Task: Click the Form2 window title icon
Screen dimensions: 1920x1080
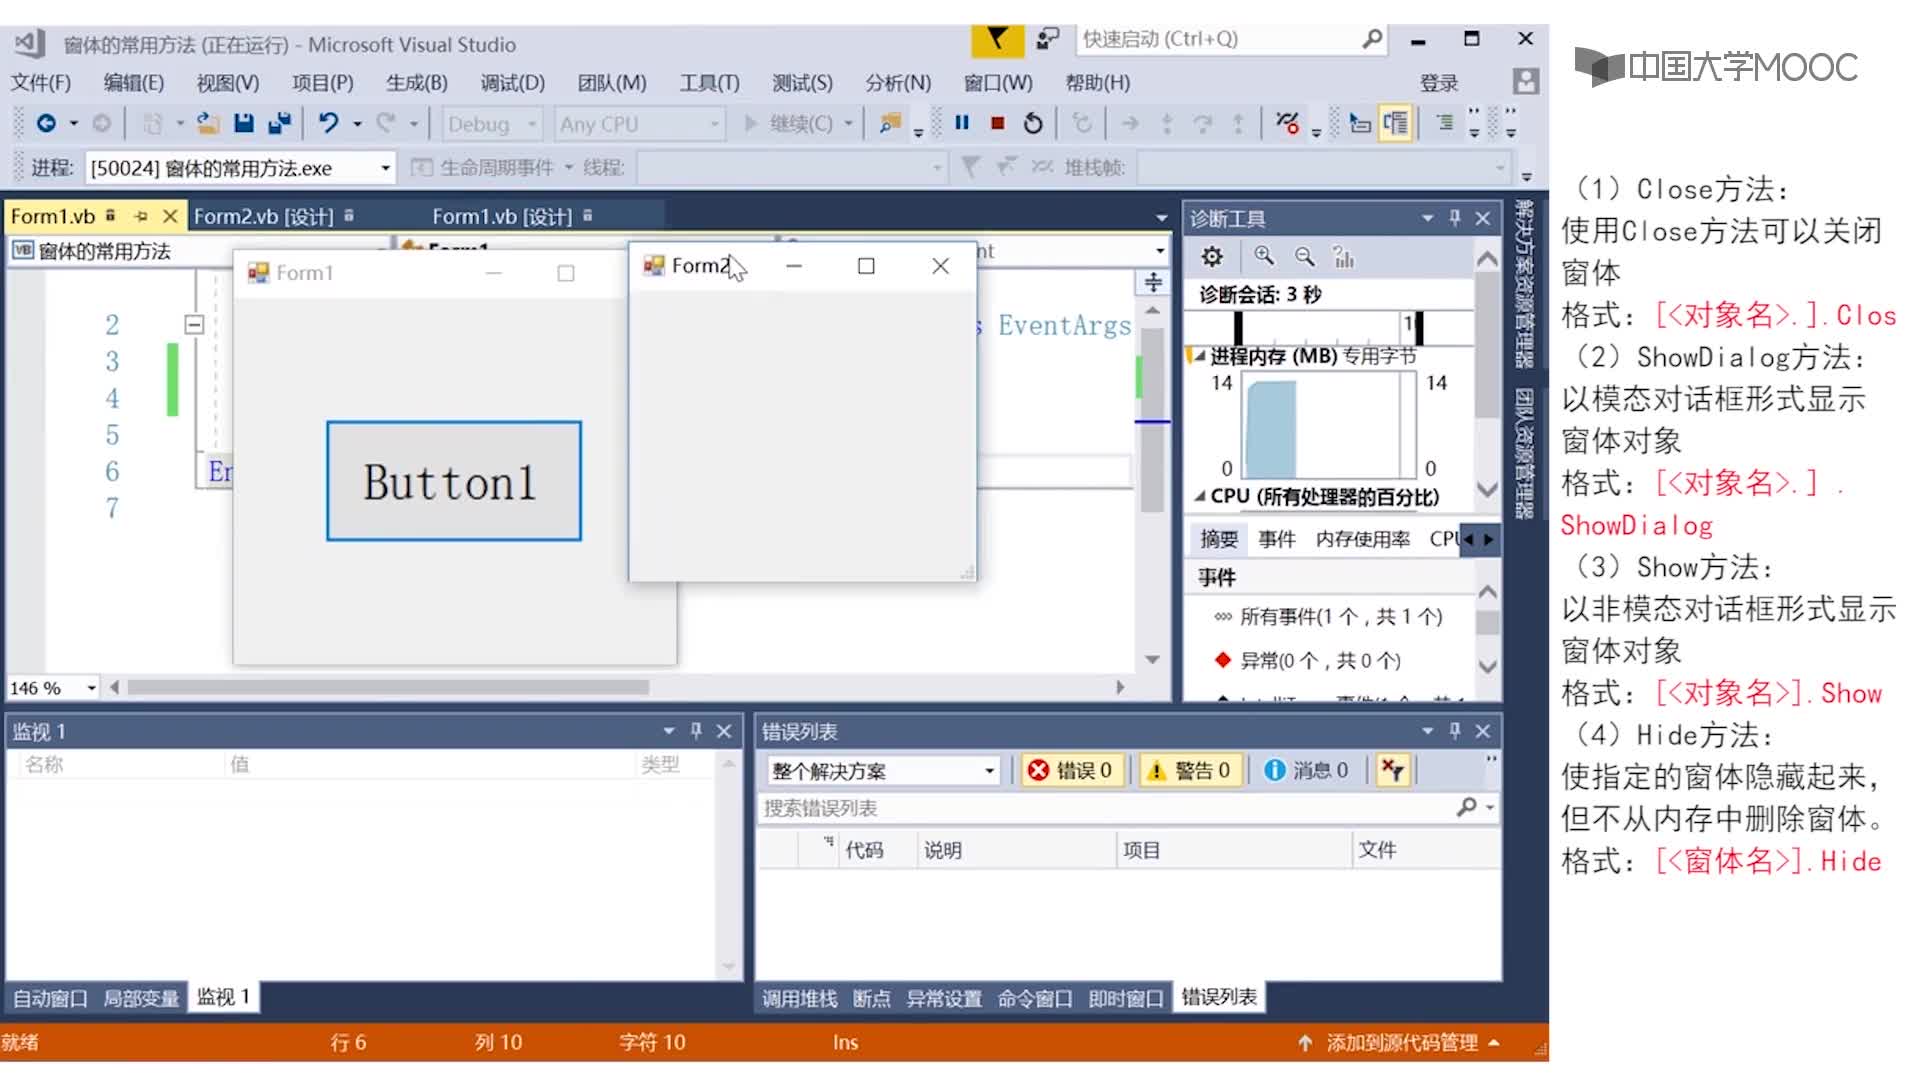Action: pyautogui.click(x=654, y=265)
